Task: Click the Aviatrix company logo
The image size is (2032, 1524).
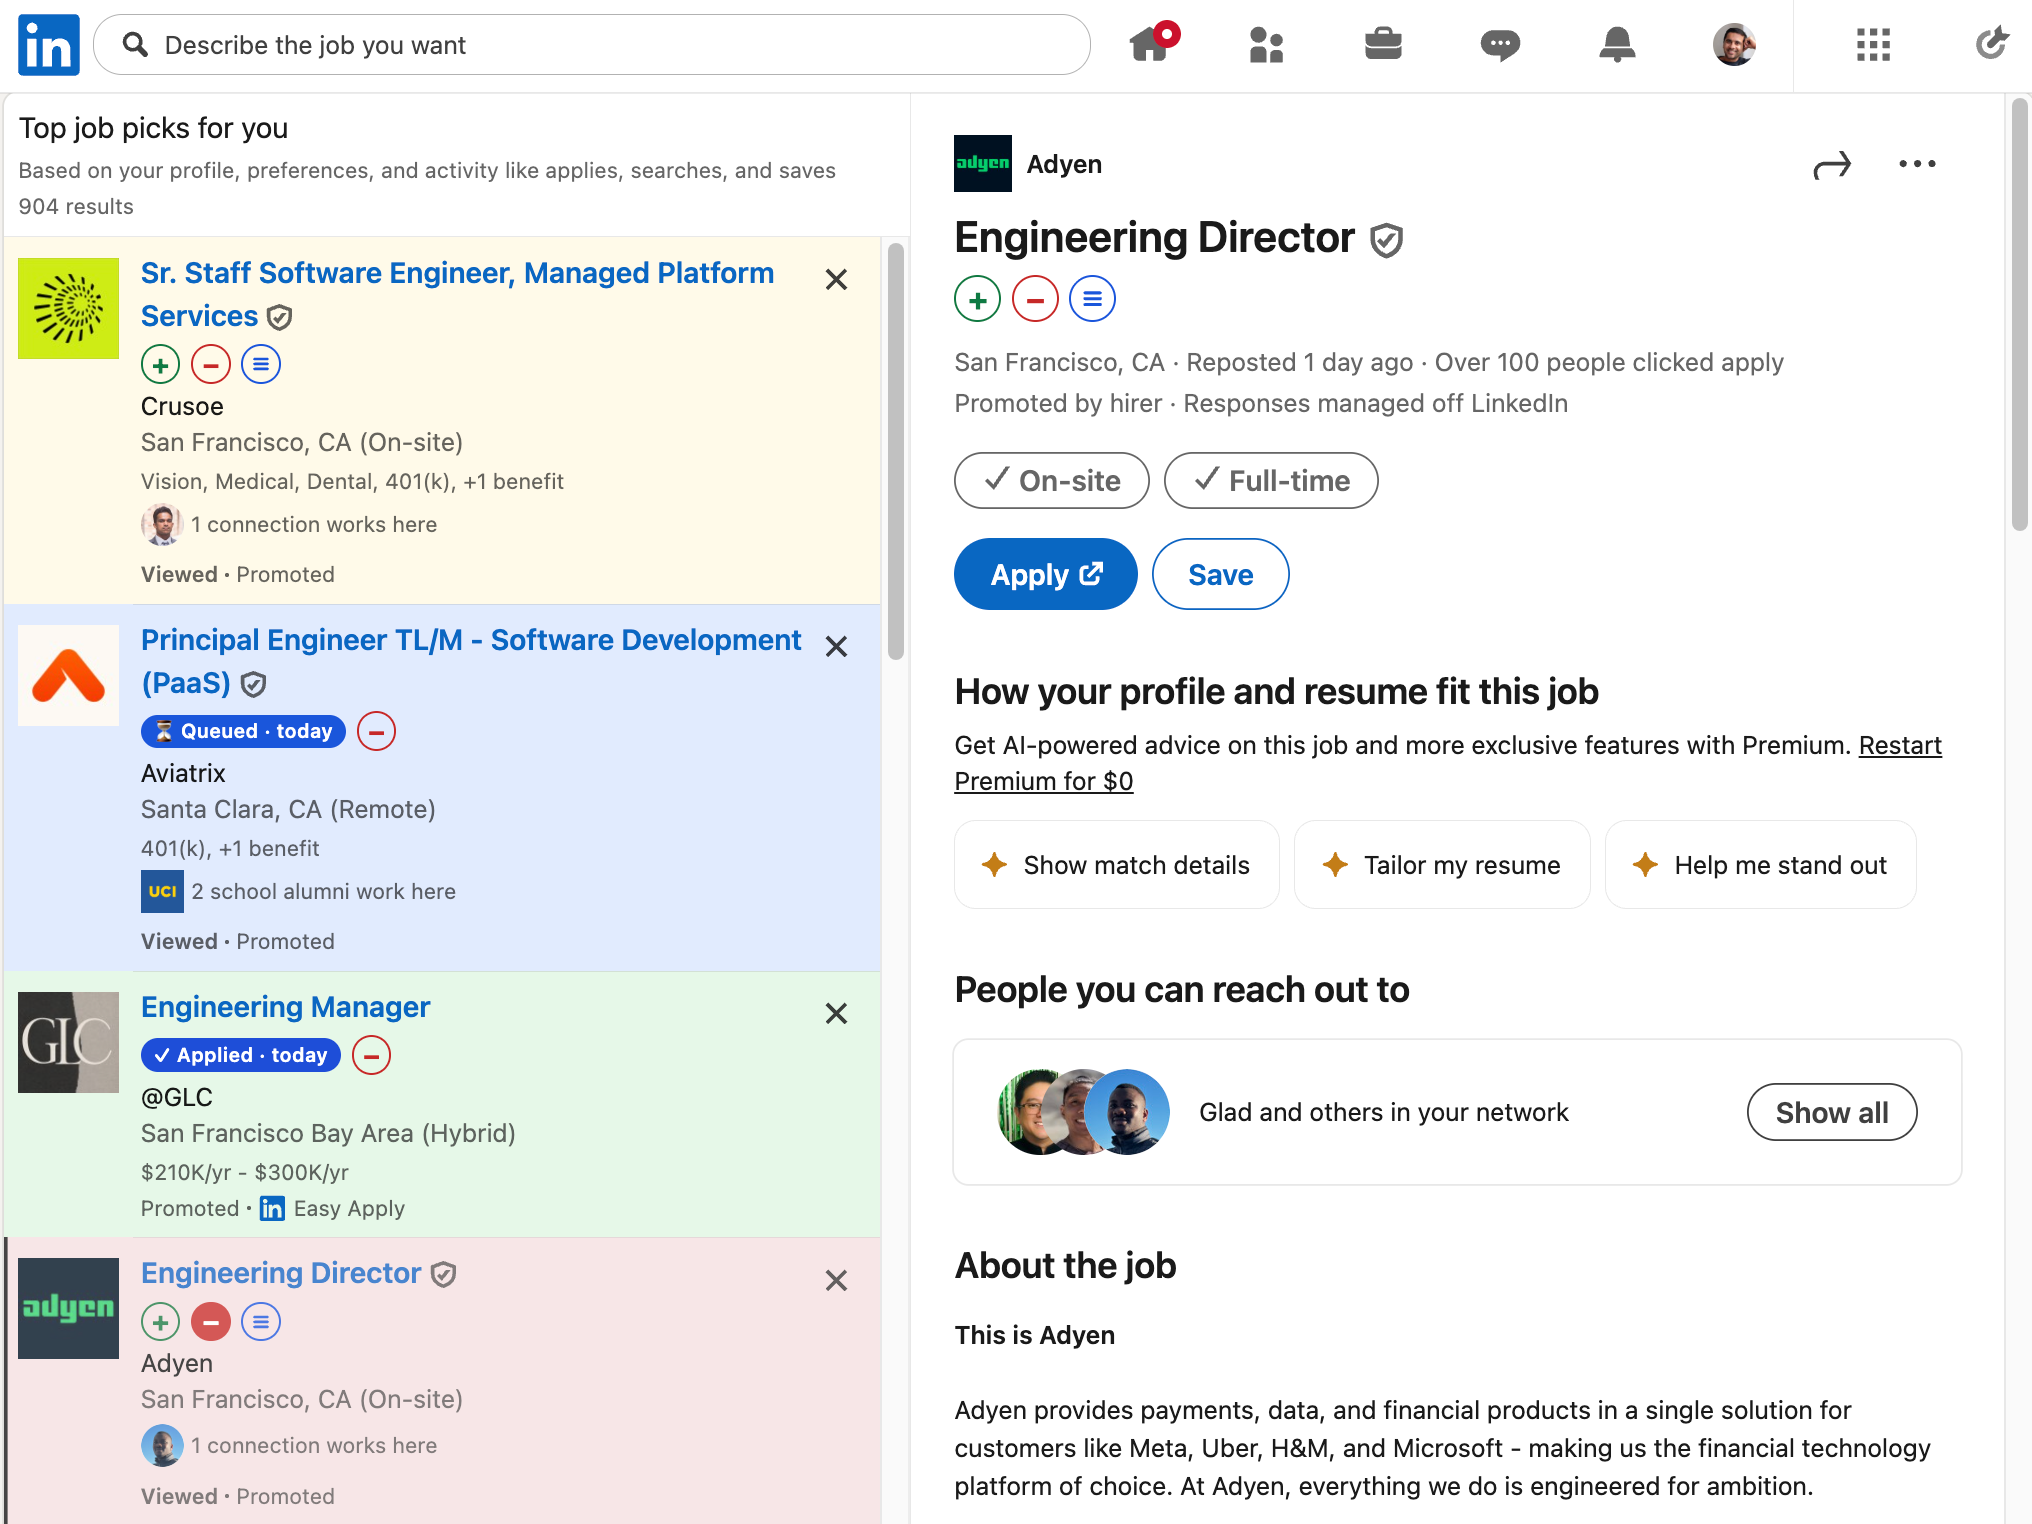Action: 68,676
